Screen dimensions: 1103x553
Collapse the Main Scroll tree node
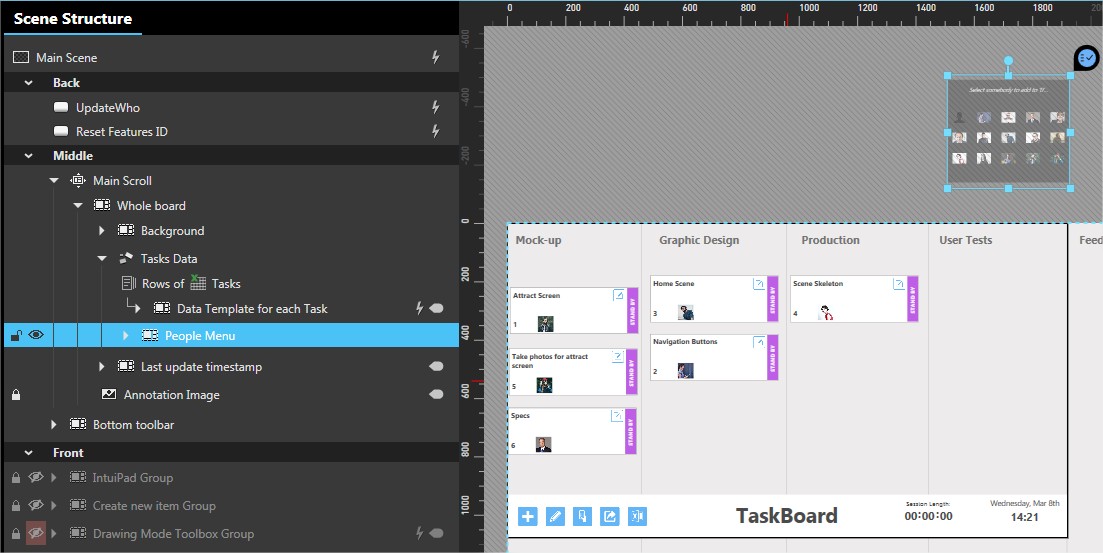[54, 180]
